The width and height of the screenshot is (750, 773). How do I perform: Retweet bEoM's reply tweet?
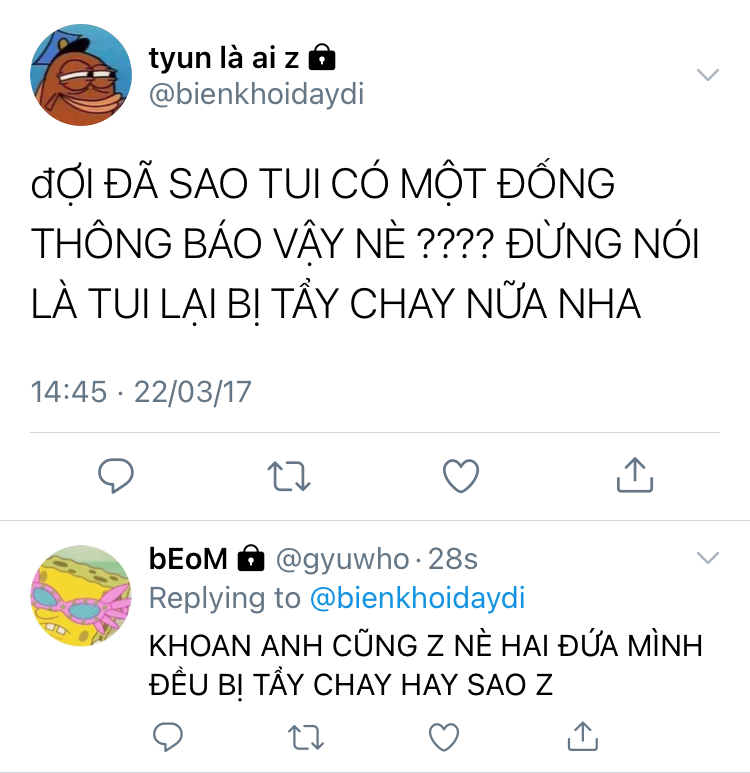[x=306, y=737]
